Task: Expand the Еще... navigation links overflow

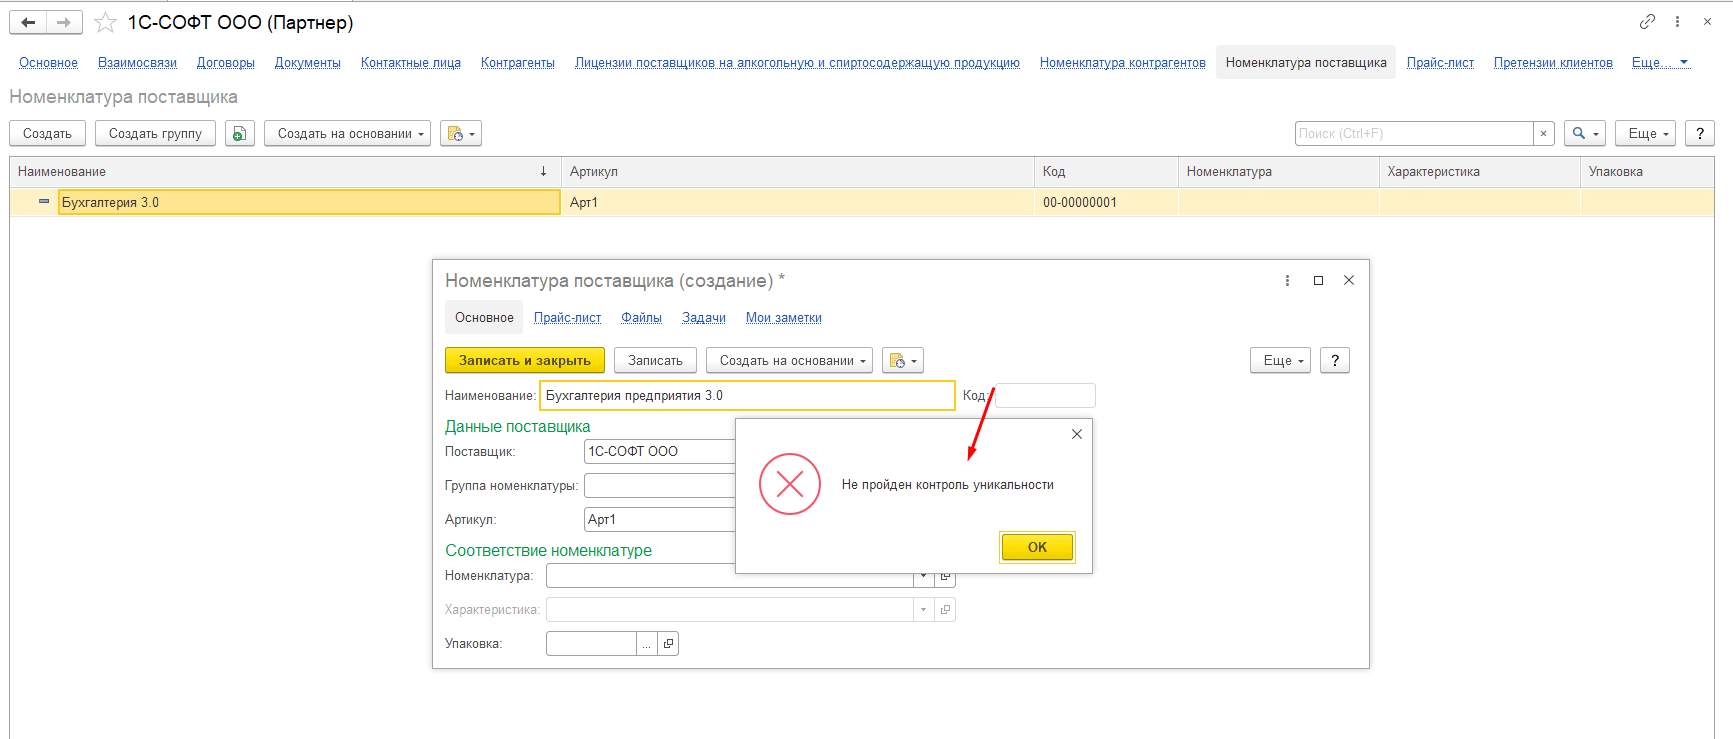Action: (x=1660, y=62)
